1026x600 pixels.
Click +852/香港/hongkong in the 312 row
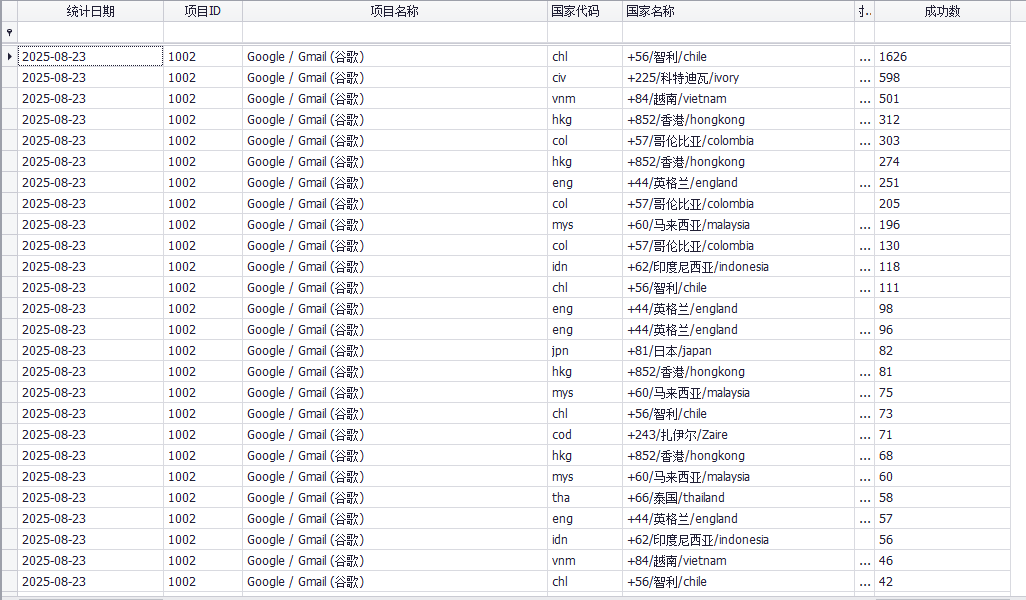(x=738, y=120)
